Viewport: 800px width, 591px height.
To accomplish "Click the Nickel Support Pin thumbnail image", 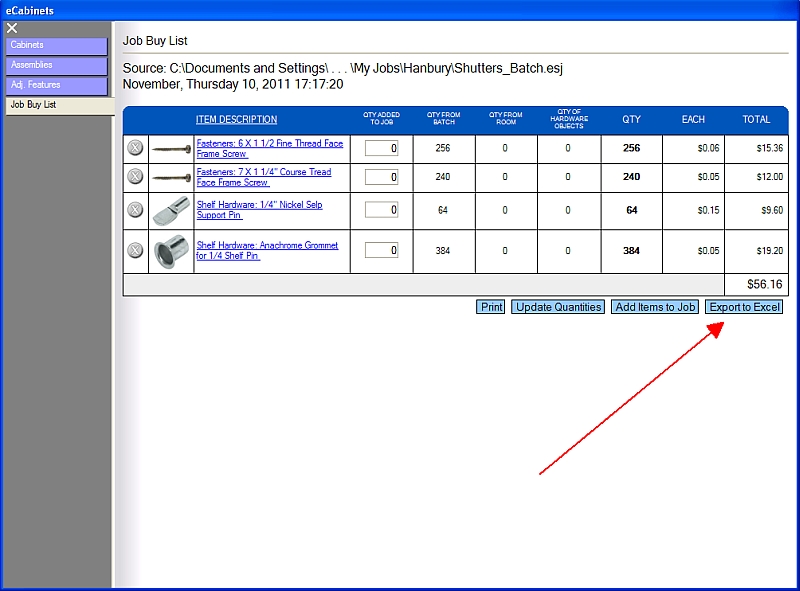I will (x=171, y=210).
